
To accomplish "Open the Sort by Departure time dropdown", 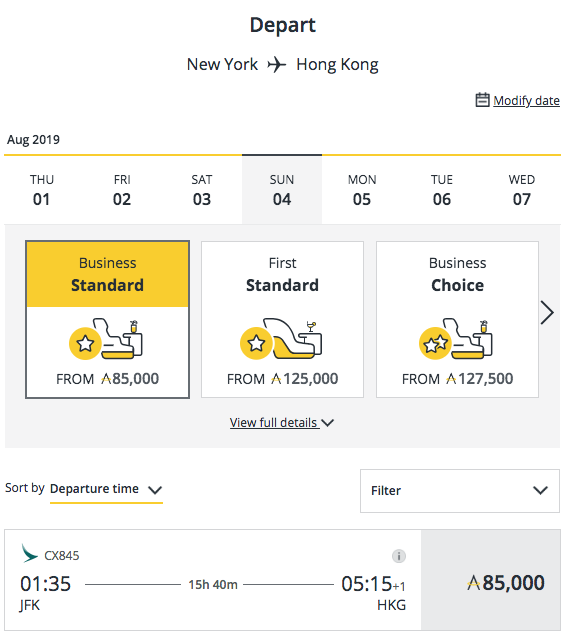I will point(106,489).
